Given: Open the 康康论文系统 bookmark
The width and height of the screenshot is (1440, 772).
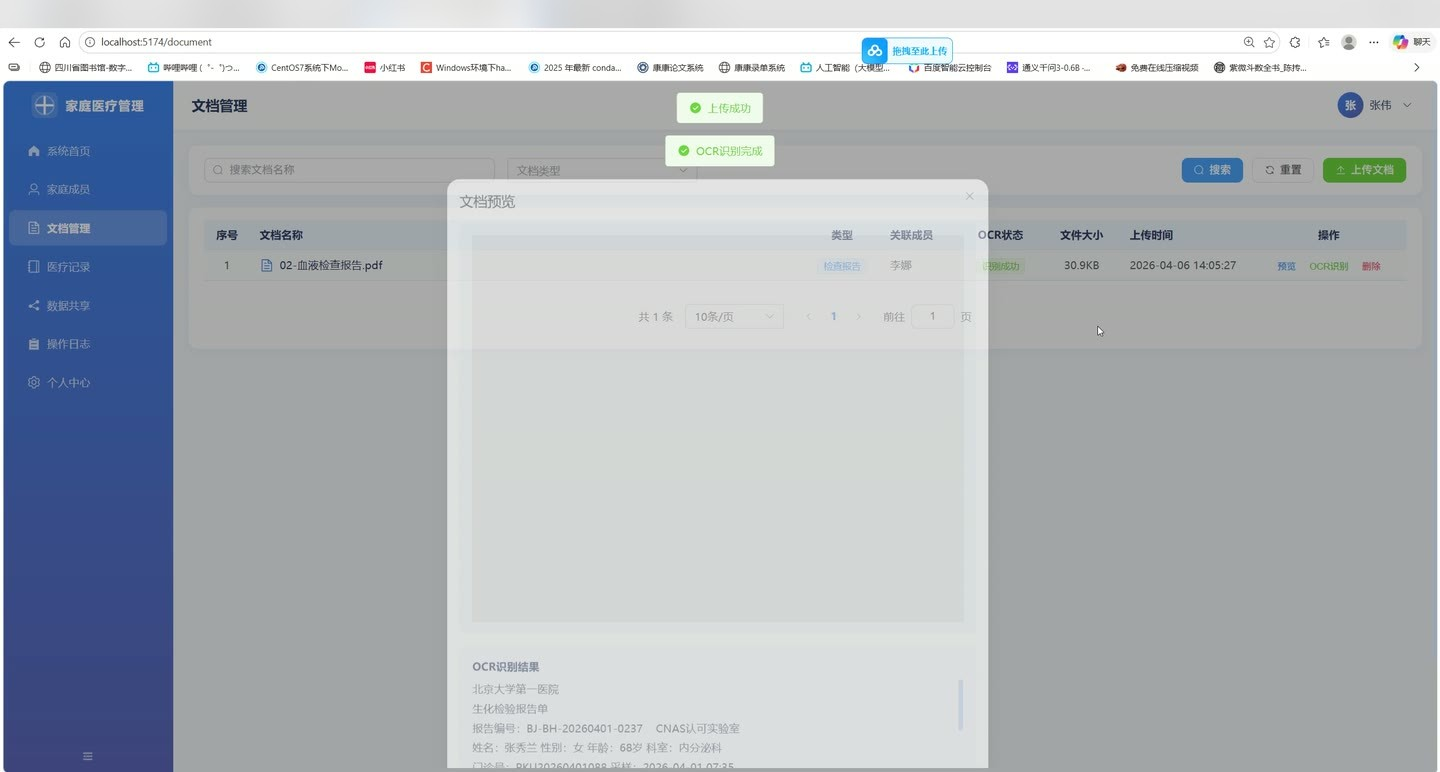Looking at the screenshot, I should [x=670, y=68].
